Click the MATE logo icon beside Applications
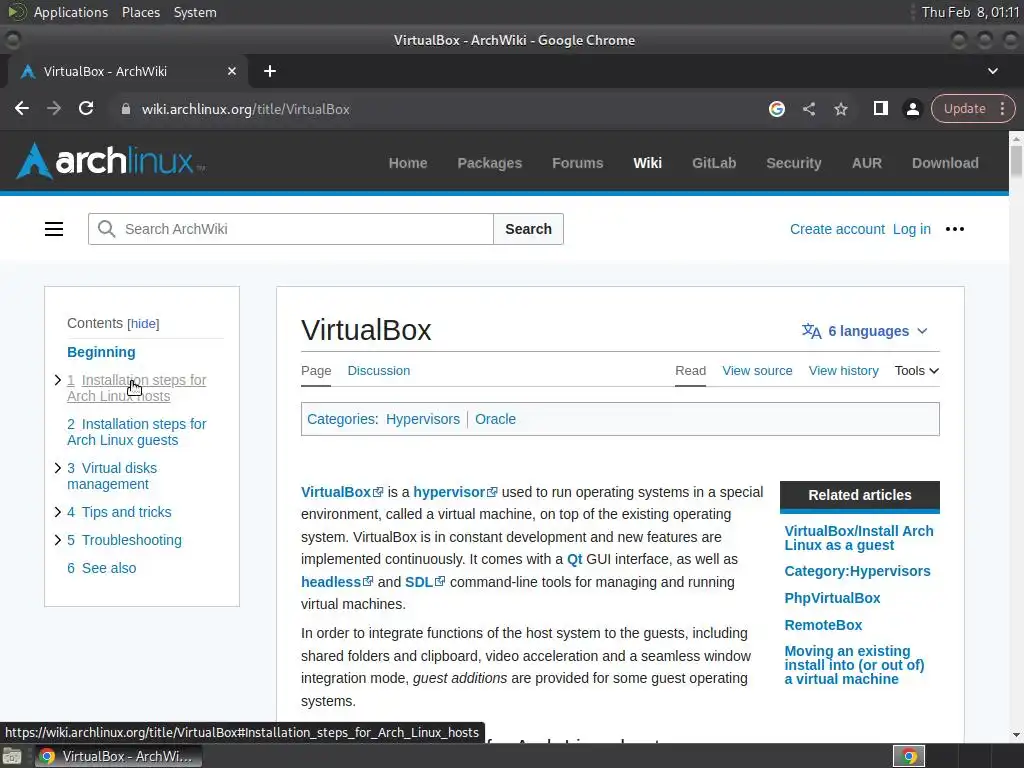The height and width of the screenshot is (768, 1024). tap(16, 12)
